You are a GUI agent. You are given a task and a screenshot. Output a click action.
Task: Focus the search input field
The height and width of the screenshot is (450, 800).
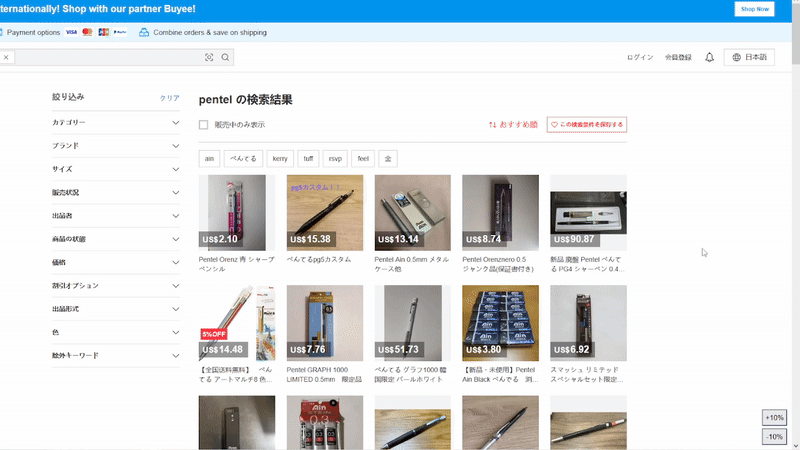(108, 57)
